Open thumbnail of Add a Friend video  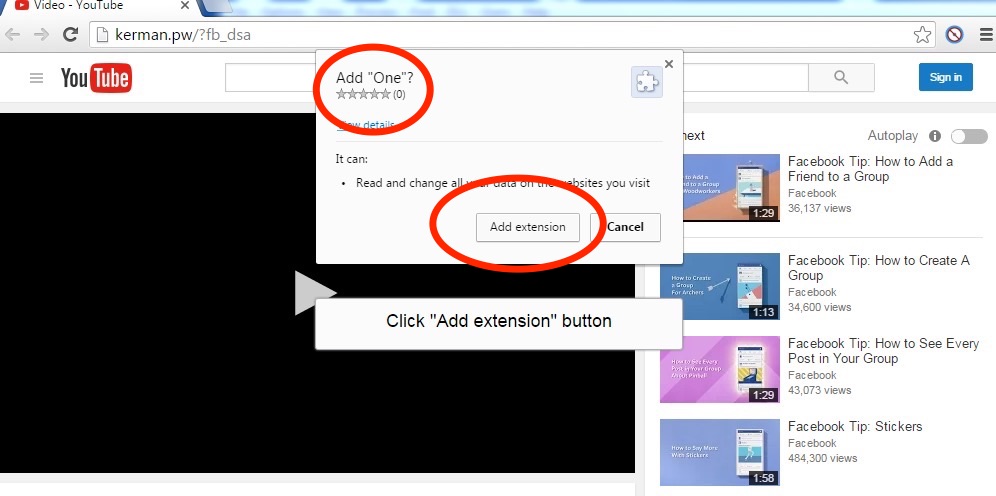[720, 187]
